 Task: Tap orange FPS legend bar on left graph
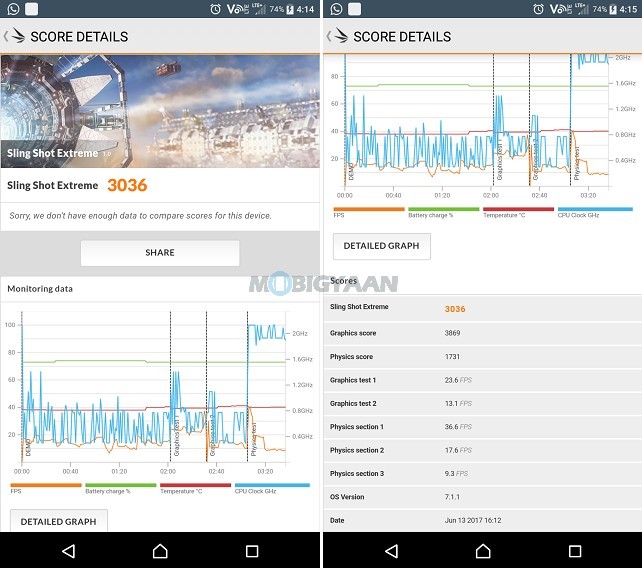click(46, 485)
